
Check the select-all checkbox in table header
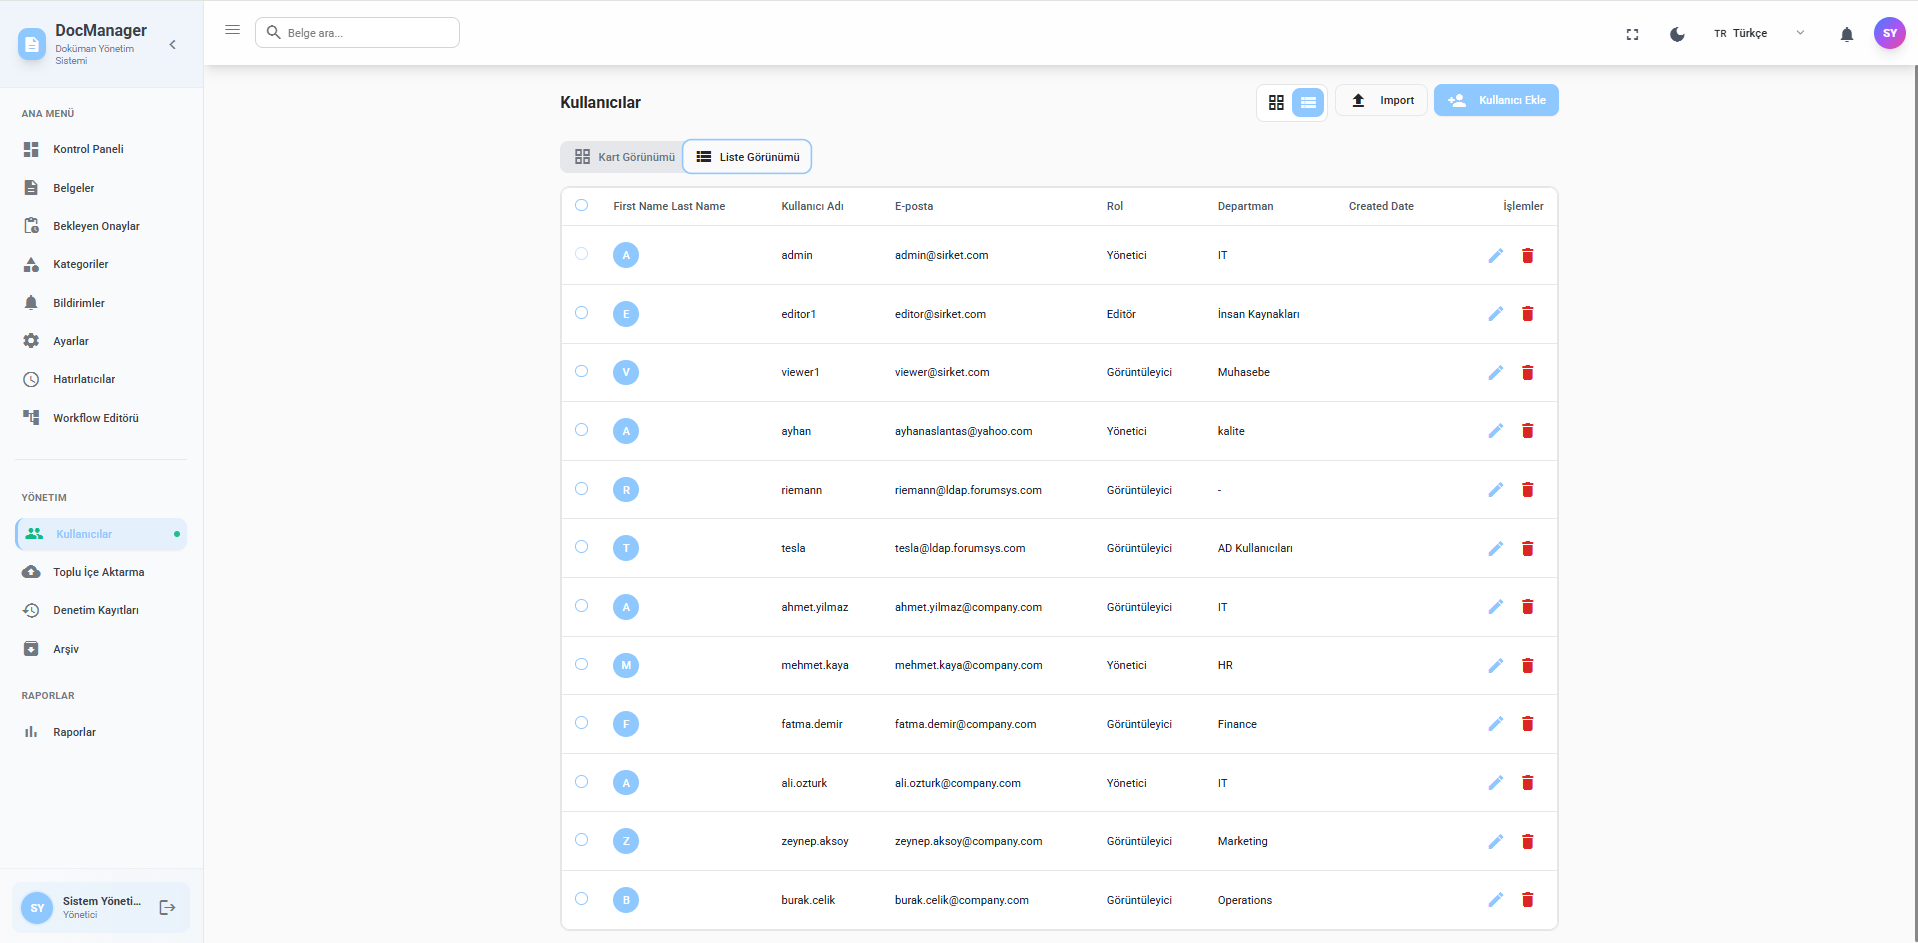coord(581,205)
